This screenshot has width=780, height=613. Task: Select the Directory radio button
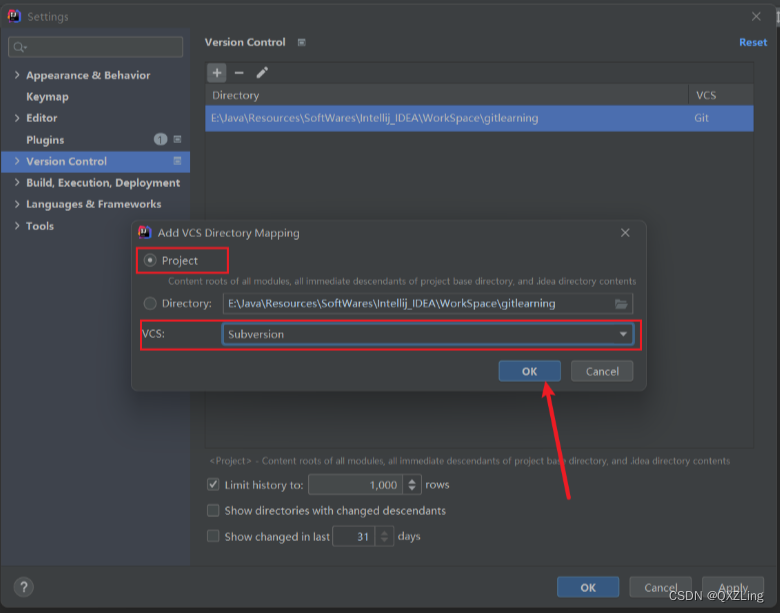click(150, 303)
